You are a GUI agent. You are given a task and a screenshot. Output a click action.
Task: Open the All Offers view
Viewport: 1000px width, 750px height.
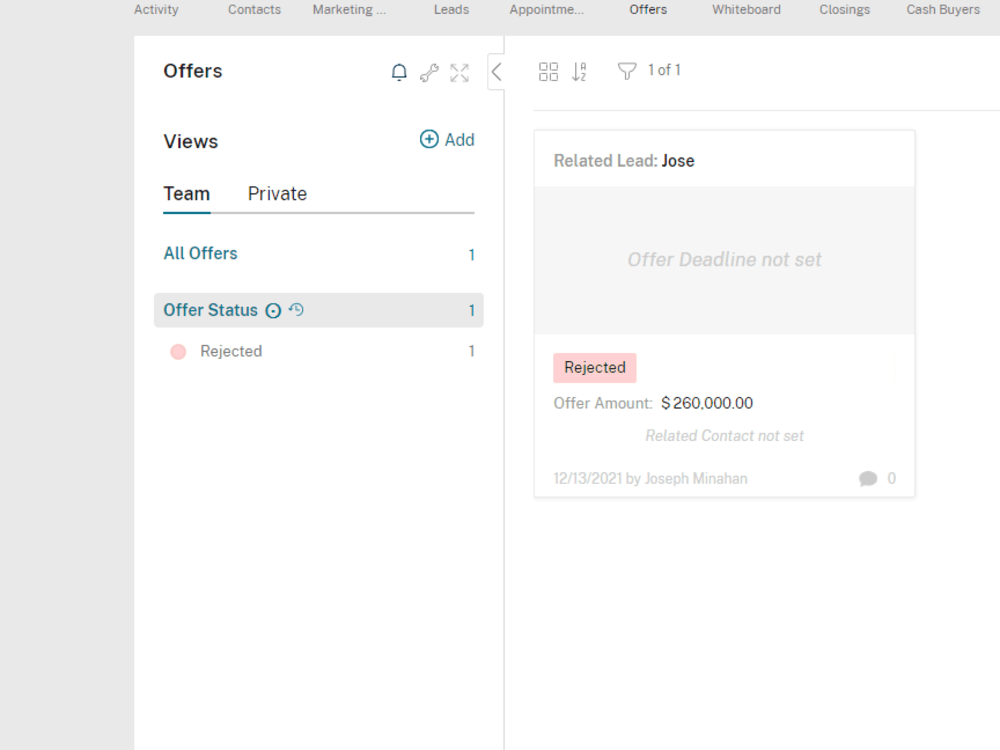pos(319,254)
